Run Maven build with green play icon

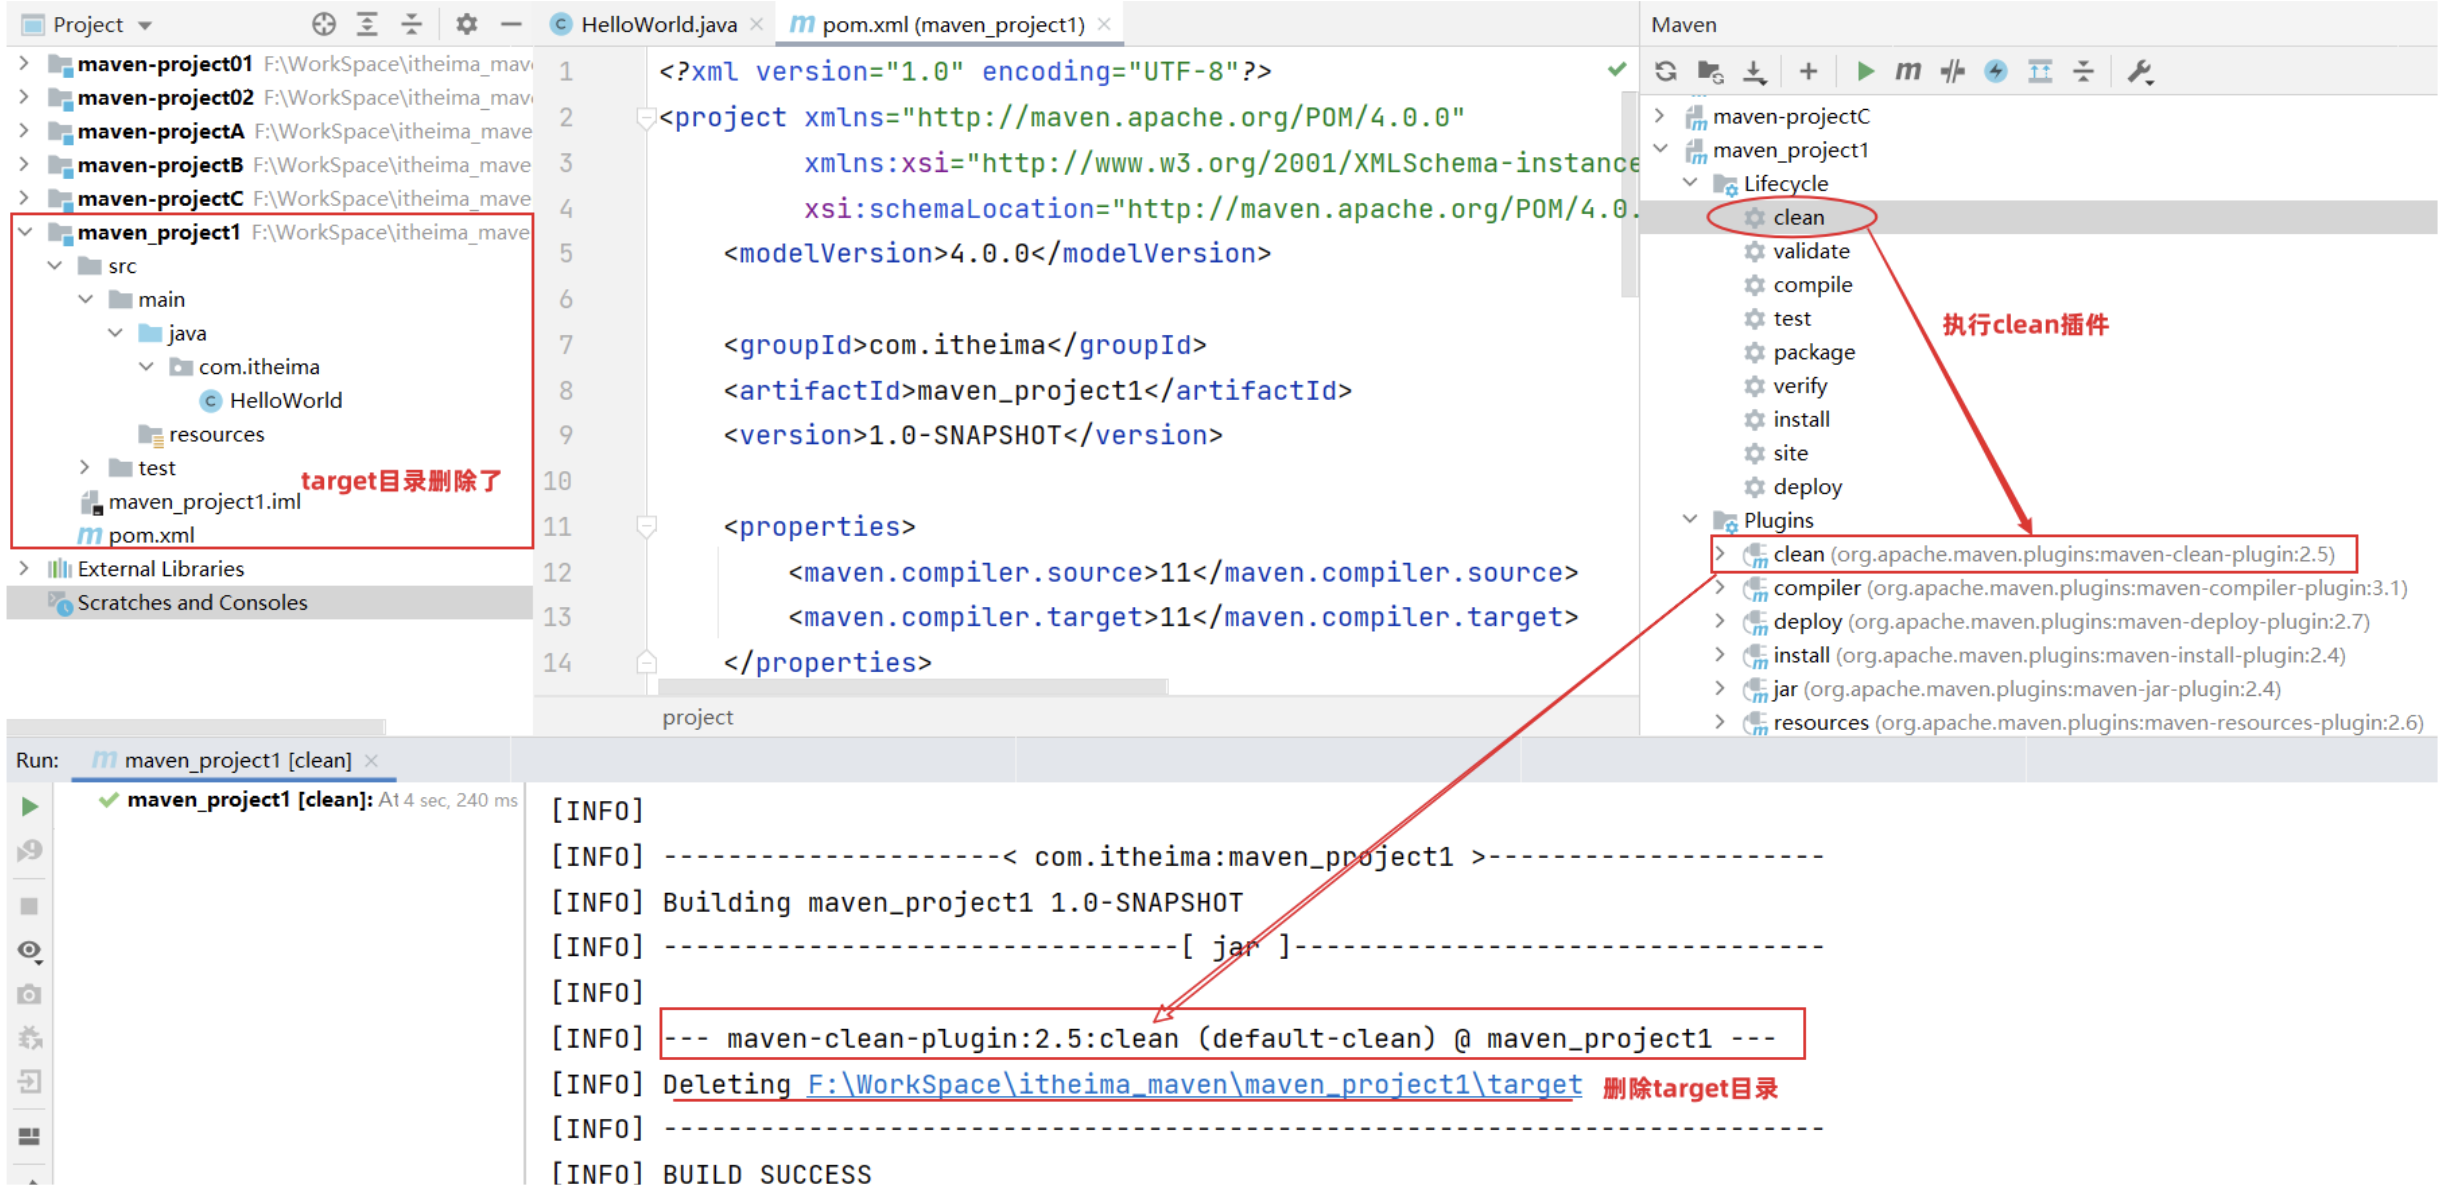pyautogui.click(x=1865, y=71)
